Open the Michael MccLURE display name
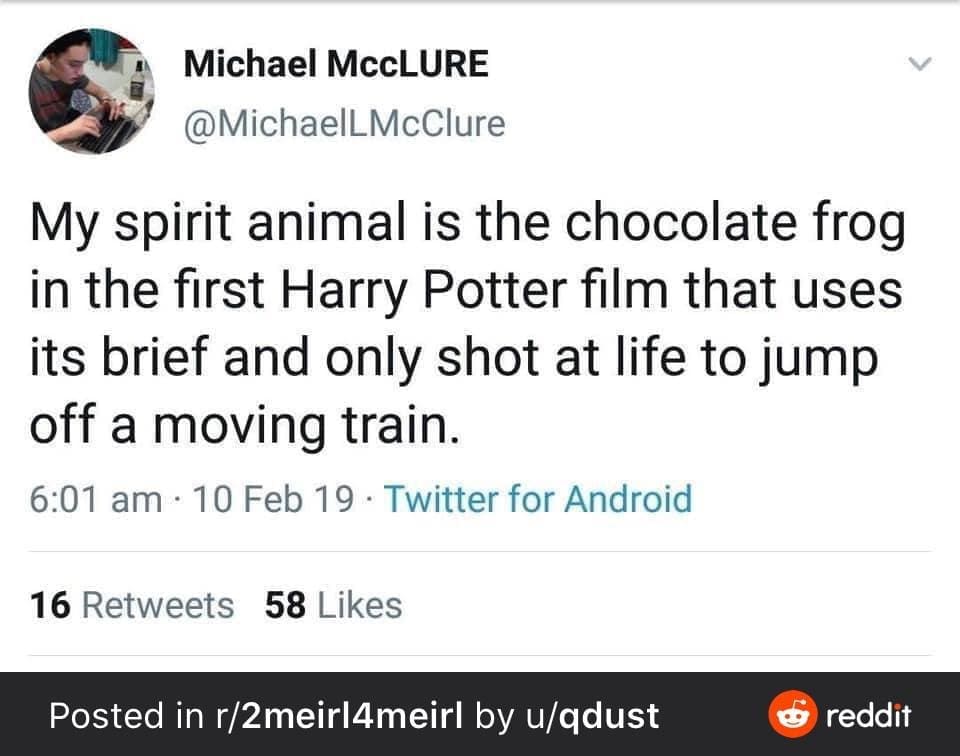Viewport: 960px width, 756px height. coord(336,65)
